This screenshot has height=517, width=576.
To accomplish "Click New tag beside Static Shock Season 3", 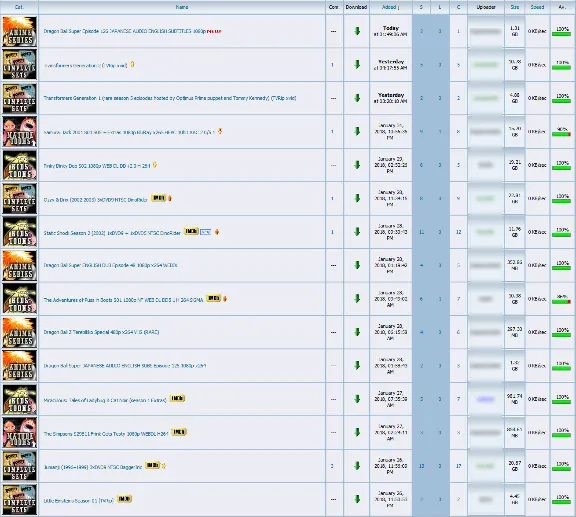I will tap(205, 232).
